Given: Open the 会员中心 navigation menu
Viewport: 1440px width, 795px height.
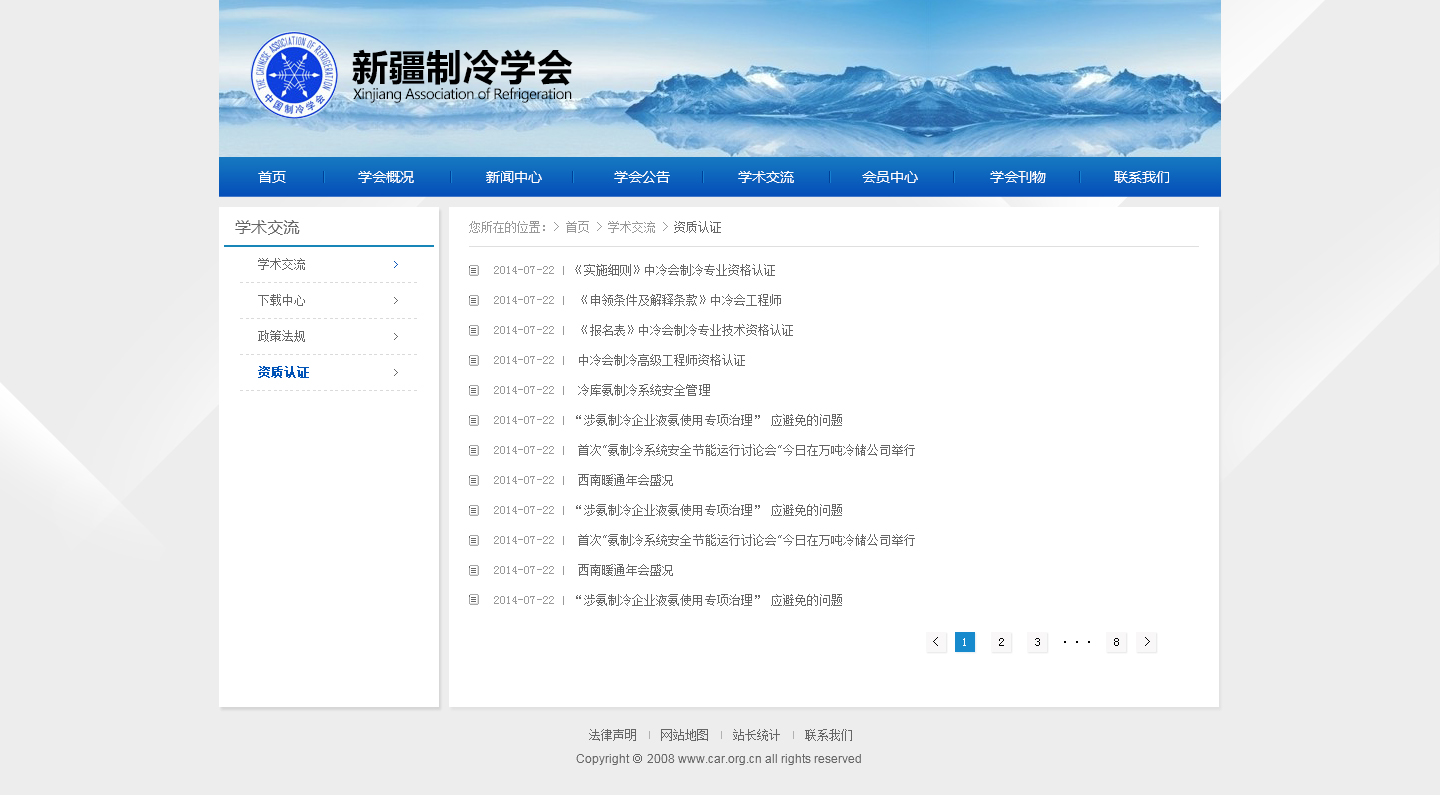Looking at the screenshot, I should [890, 177].
